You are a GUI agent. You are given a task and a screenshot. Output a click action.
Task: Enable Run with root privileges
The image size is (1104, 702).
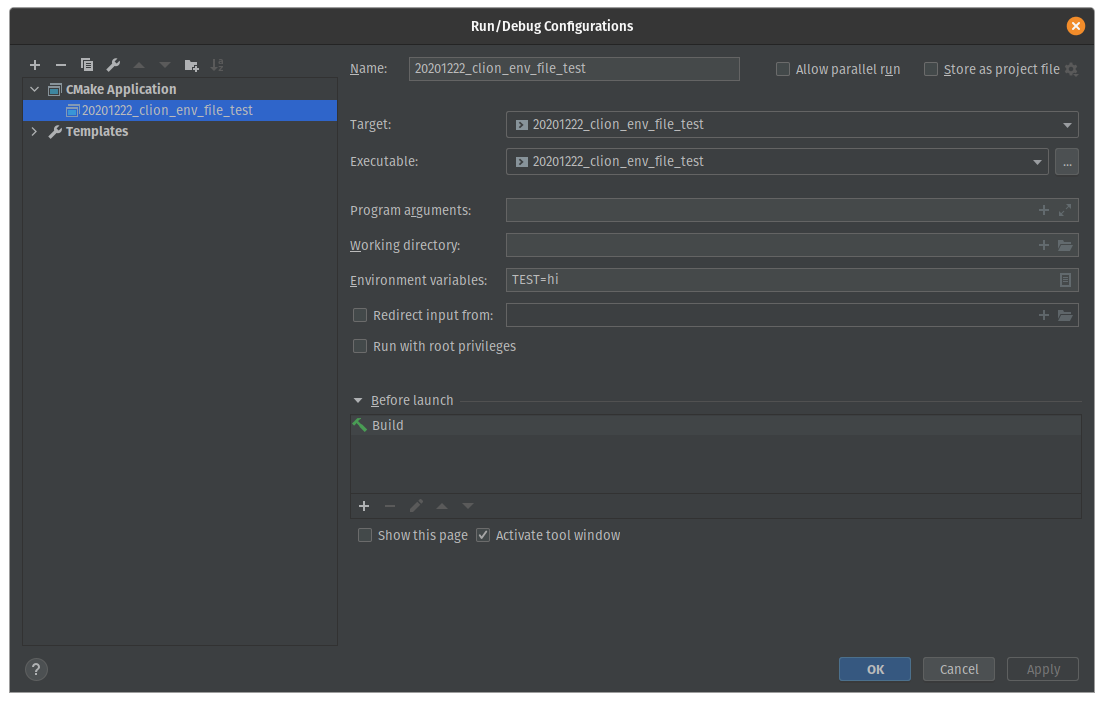coord(360,346)
